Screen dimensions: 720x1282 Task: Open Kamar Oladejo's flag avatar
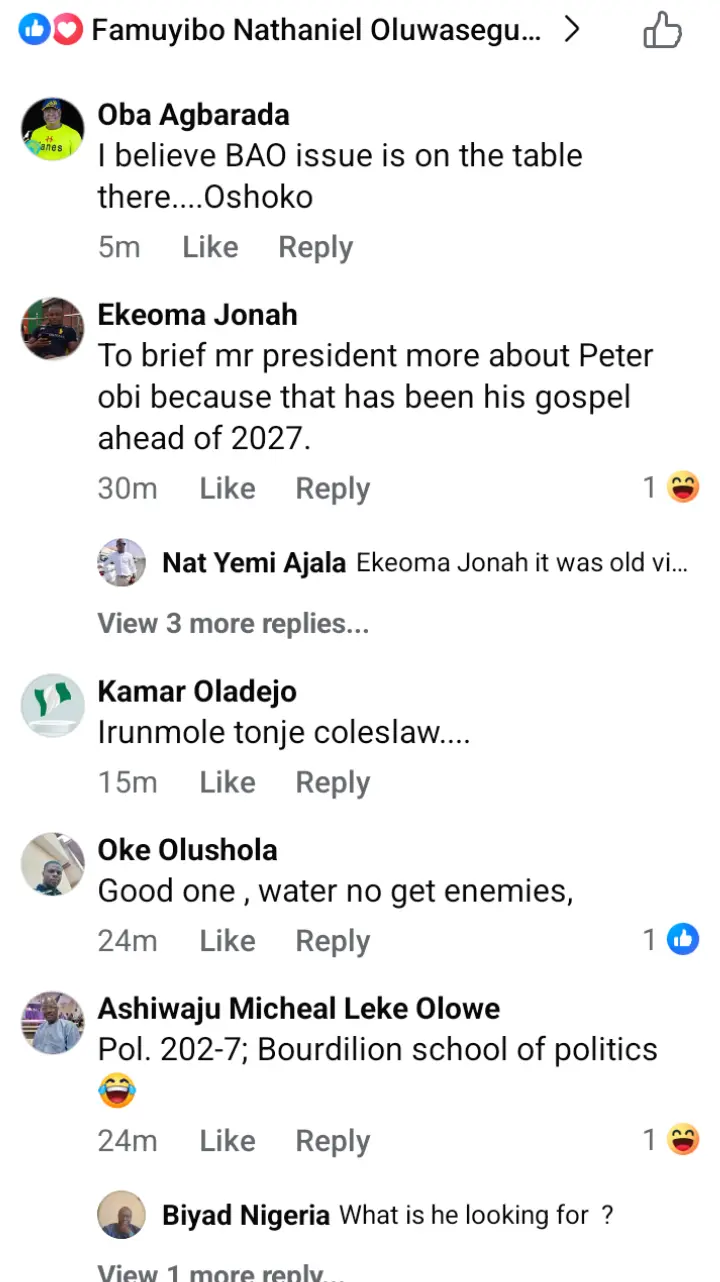pos(53,705)
